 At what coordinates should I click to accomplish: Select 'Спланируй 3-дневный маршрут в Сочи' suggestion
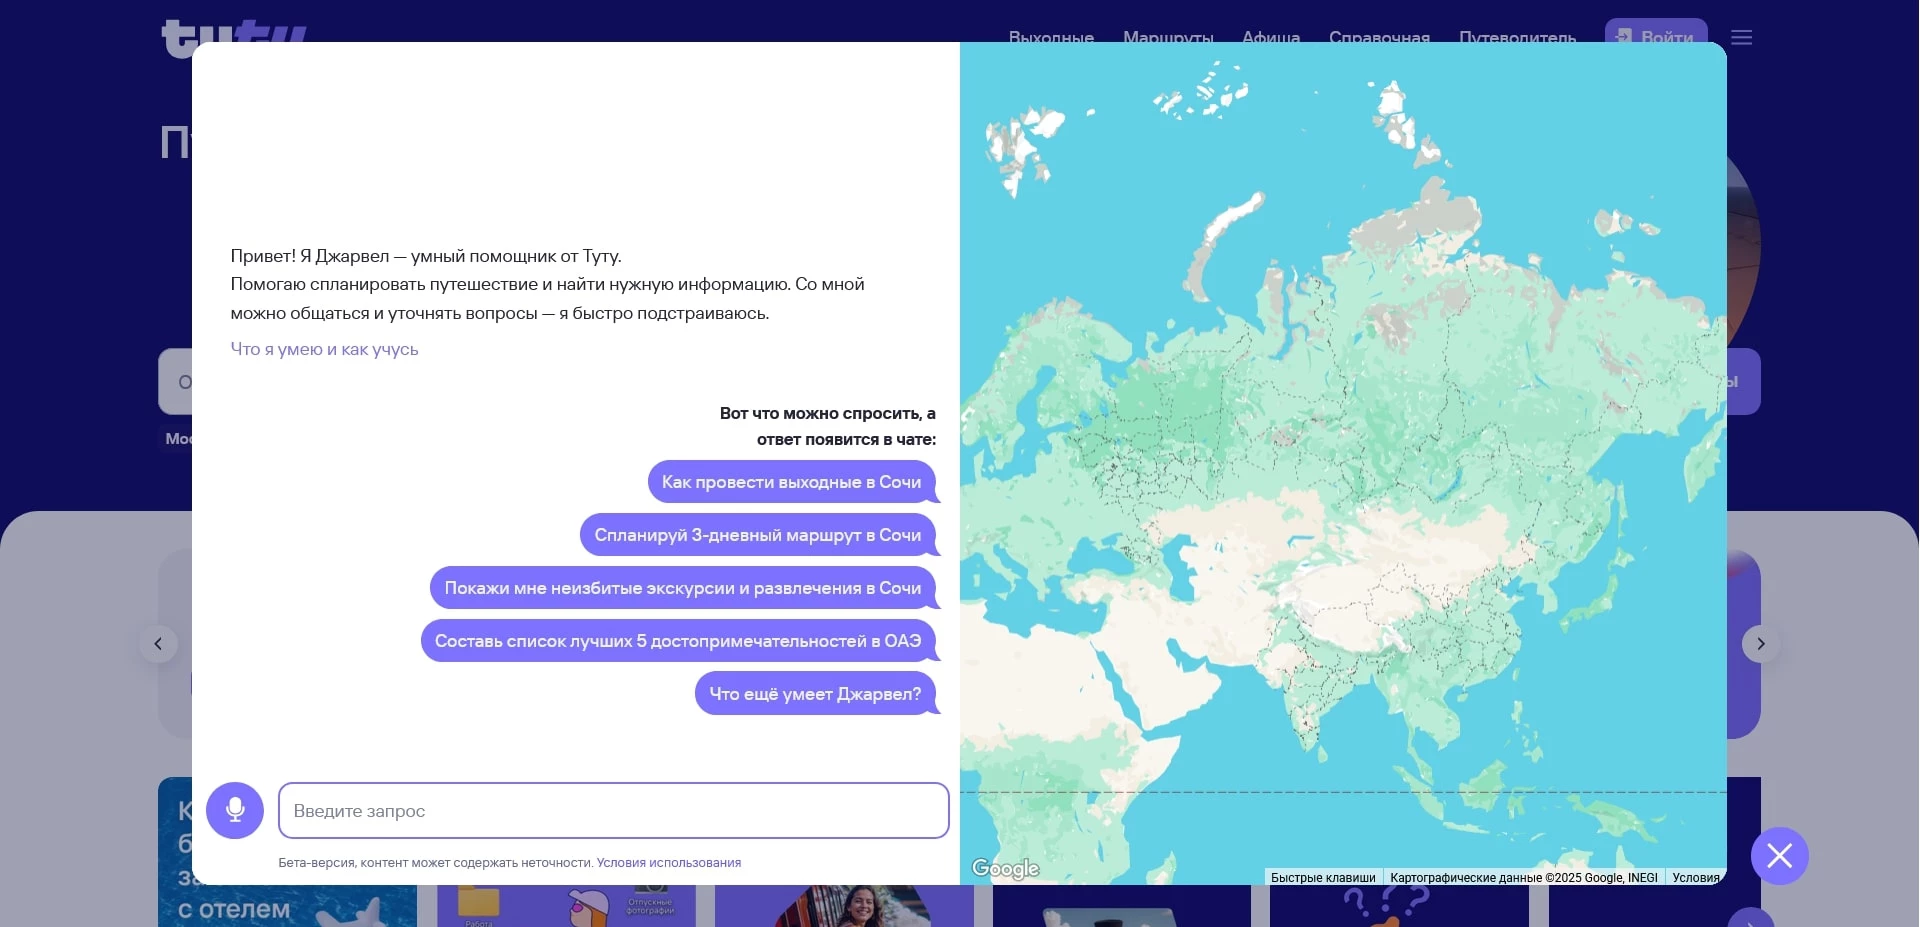(757, 535)
